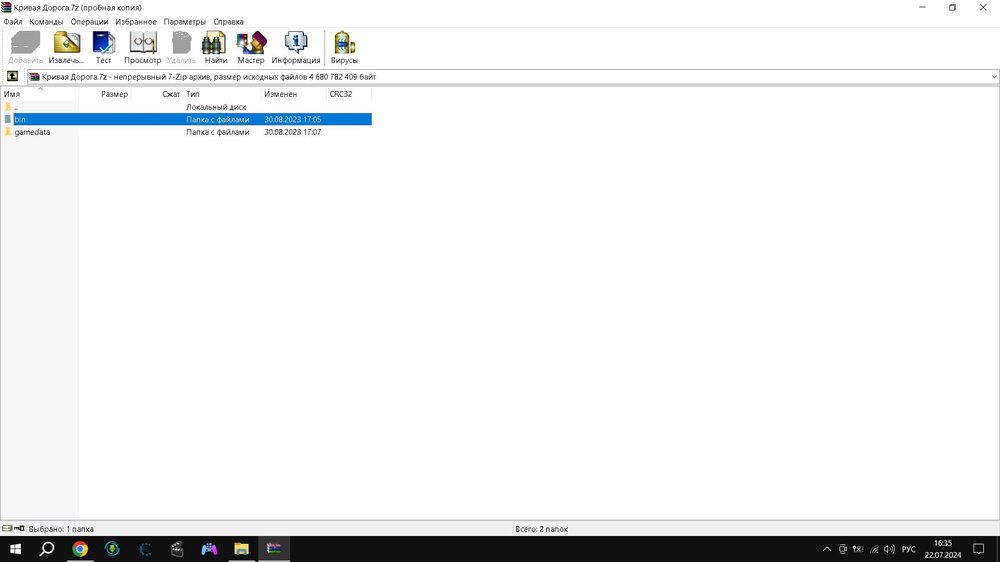Switch to WinRAR taskbar button
The height and width of the screenshot is (562, 1000).
click(x=274, y=549)
